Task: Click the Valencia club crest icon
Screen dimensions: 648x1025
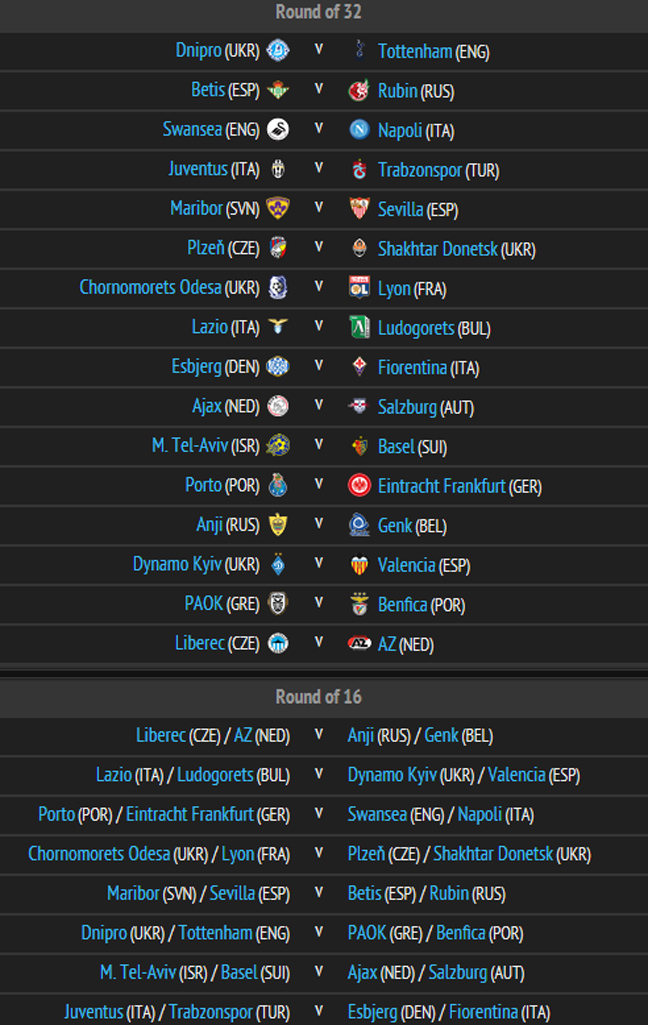Action: point(359,564)
